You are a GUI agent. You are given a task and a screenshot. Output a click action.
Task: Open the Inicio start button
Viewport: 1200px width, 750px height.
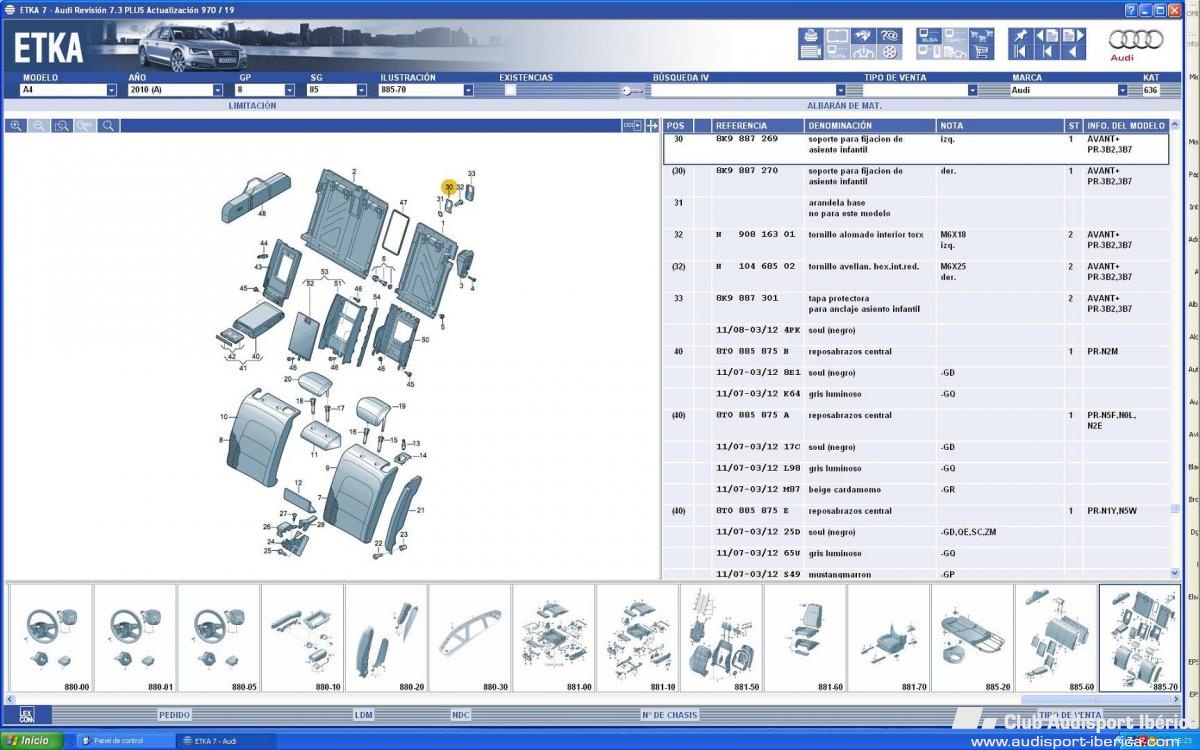pyautogui.click(x=31, y=741)
